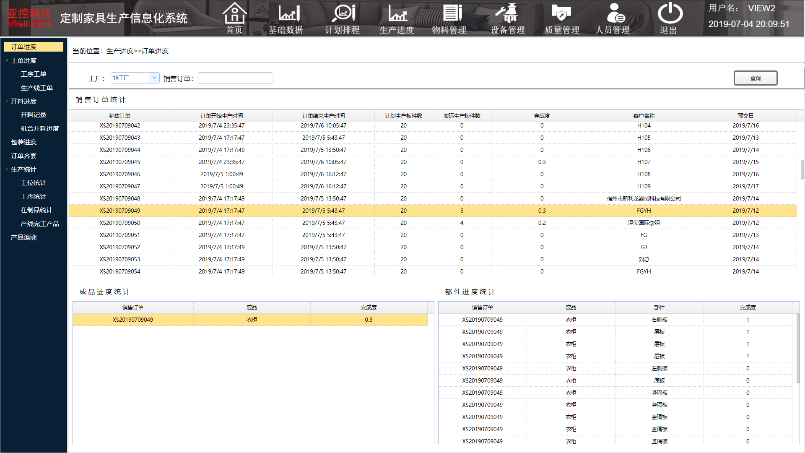Select the first row of 部件进度统计 table

pos(618,319)
